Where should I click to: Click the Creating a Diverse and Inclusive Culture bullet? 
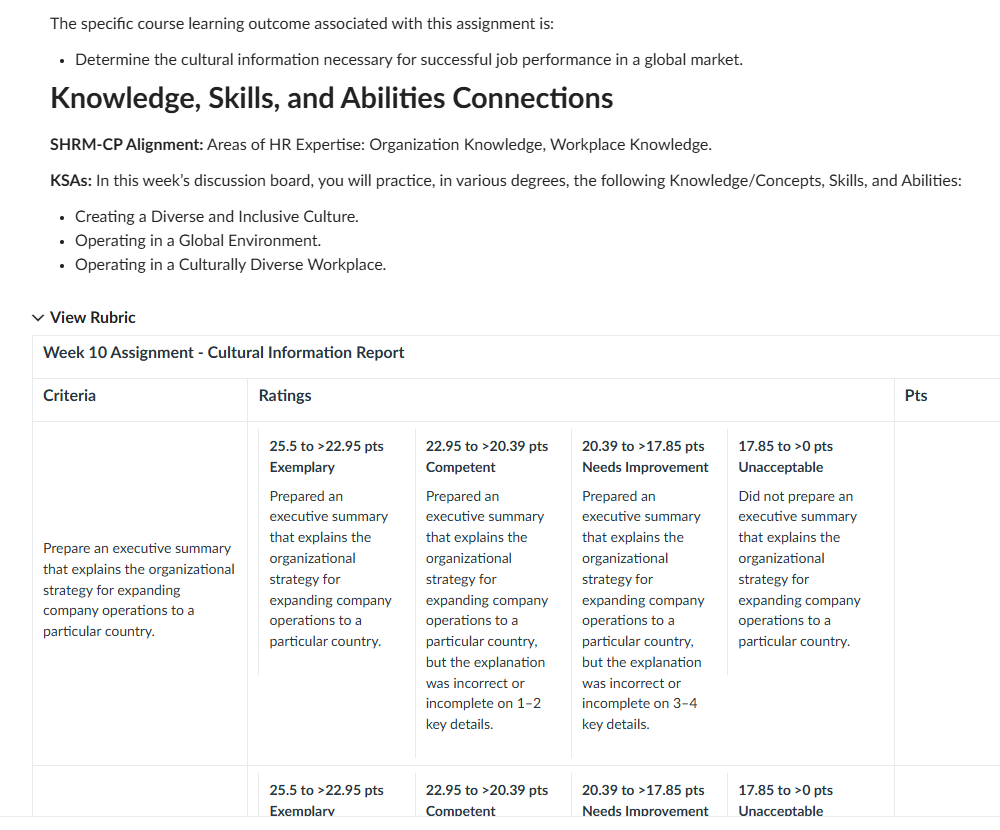pos(217,217)
